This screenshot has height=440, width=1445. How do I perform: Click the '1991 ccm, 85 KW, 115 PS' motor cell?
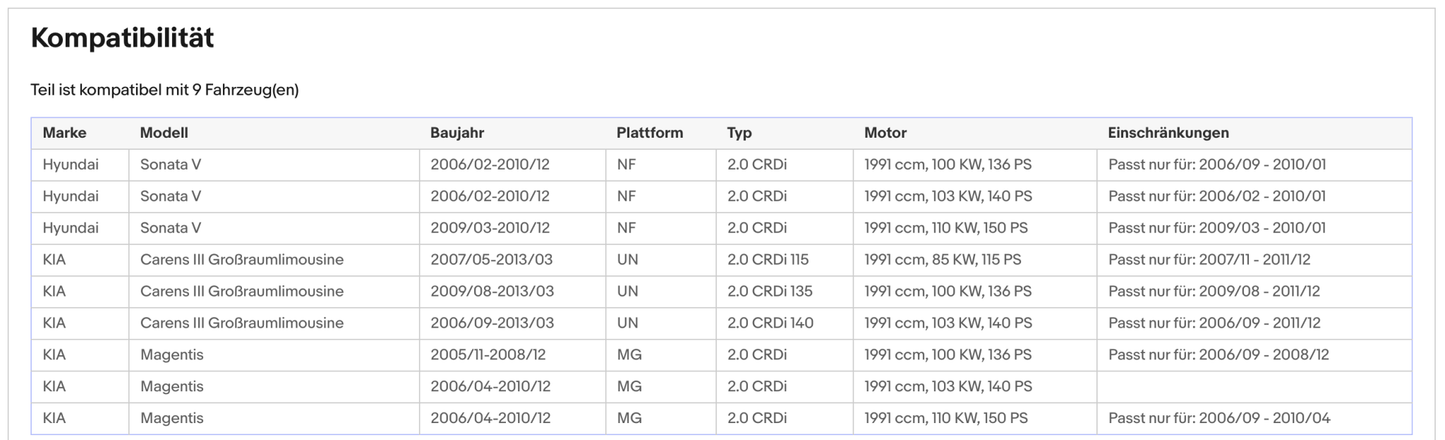943,260
